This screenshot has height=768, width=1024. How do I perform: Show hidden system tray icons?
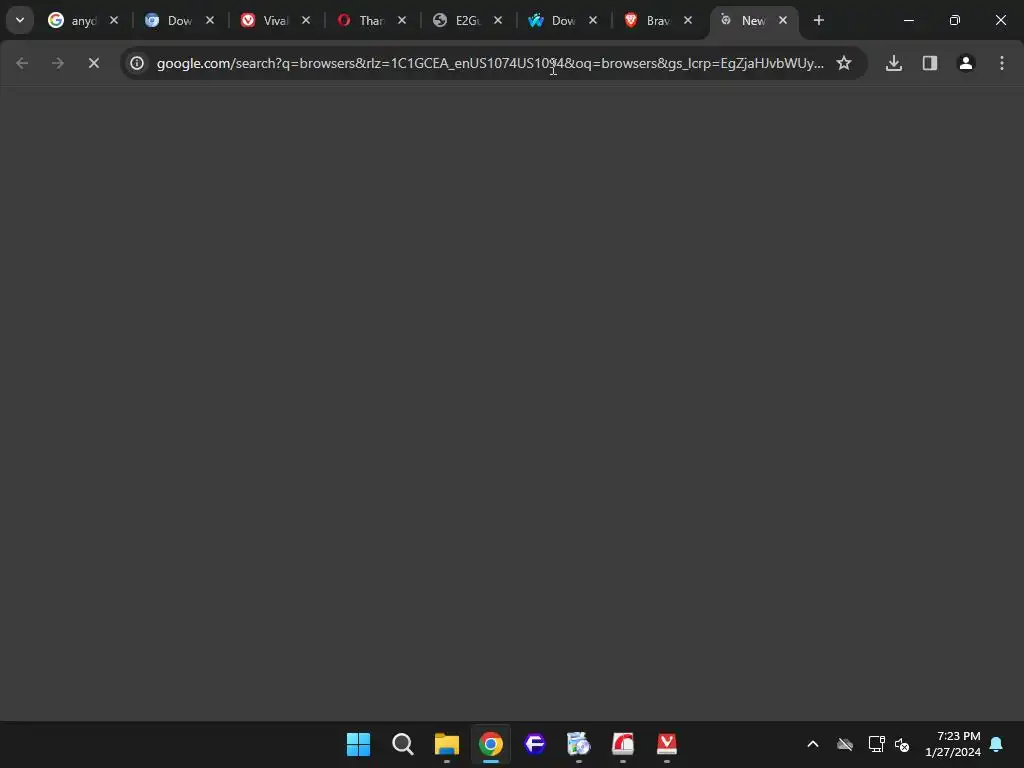813,744
